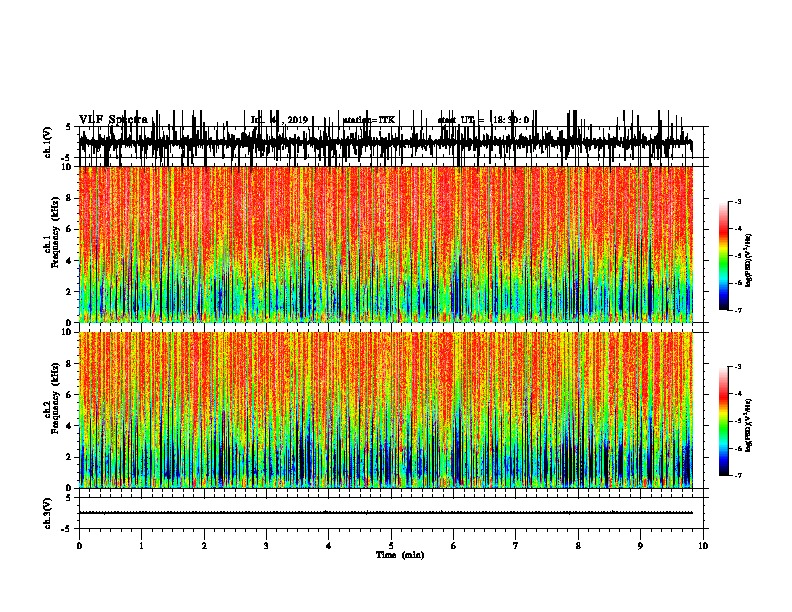Click the "8" kHz tick on ch.1 spectrogram
This screenshot has height=612, width=792.
tap(70, 198)
